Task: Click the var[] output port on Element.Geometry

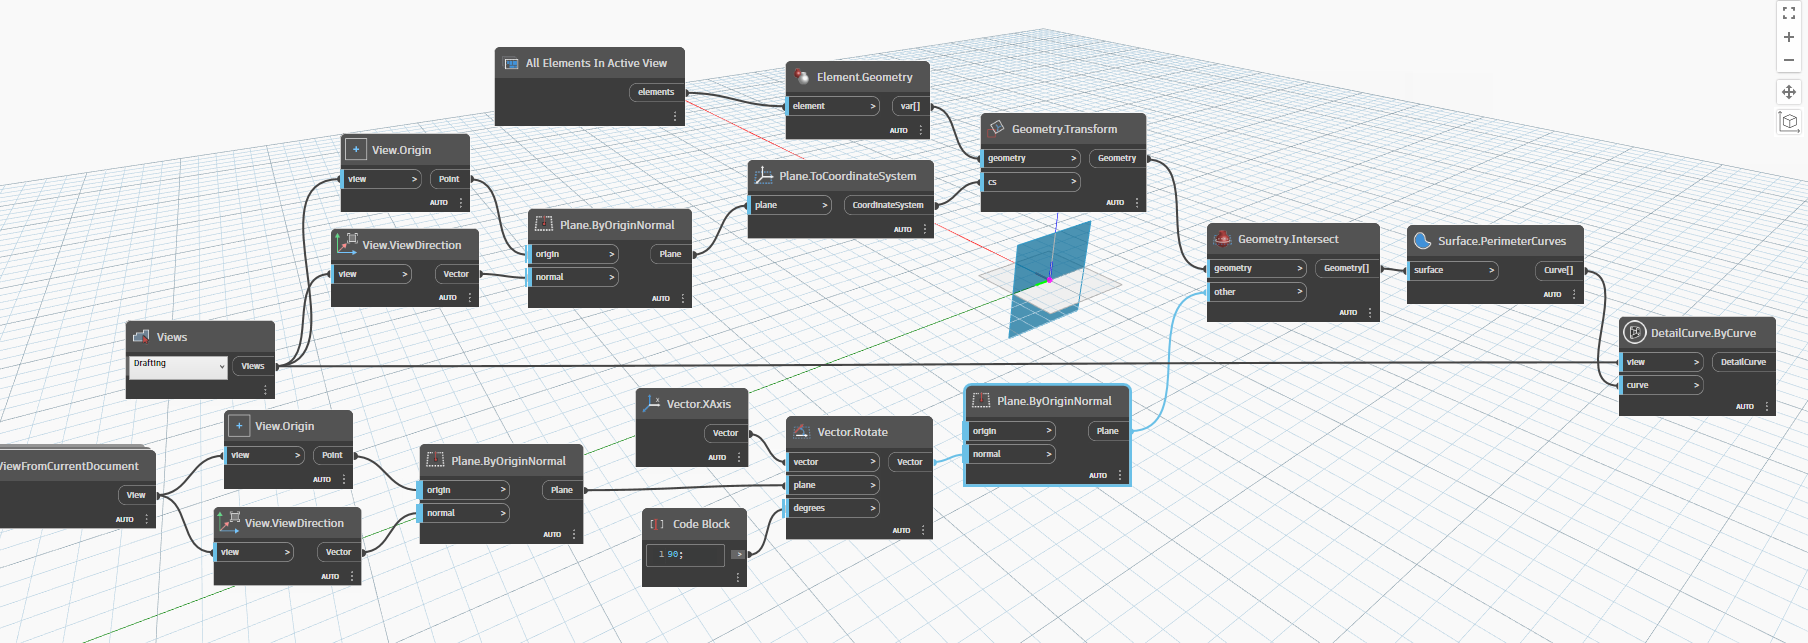Action: tap(910, 106)
